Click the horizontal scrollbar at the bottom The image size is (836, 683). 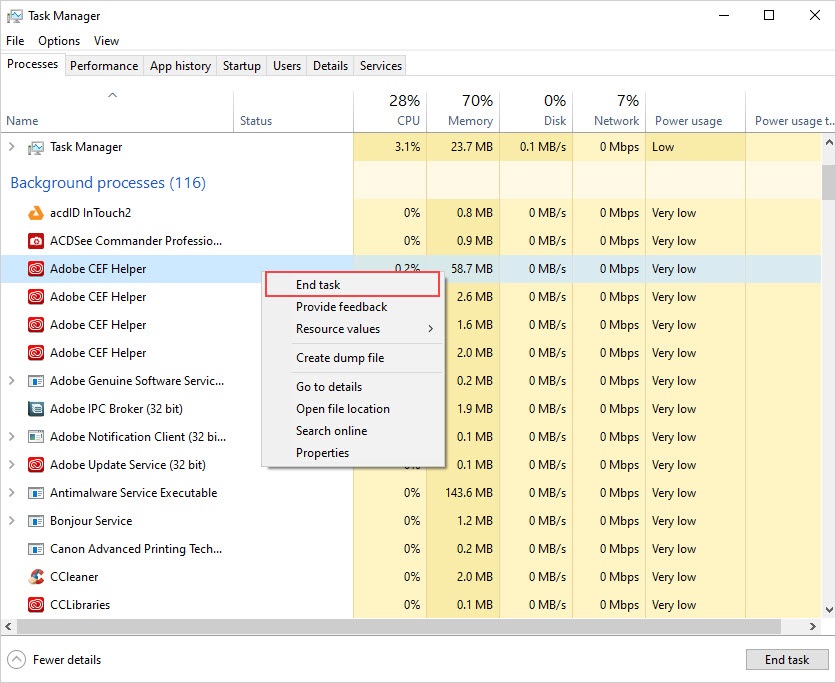[x=400, y=626]
